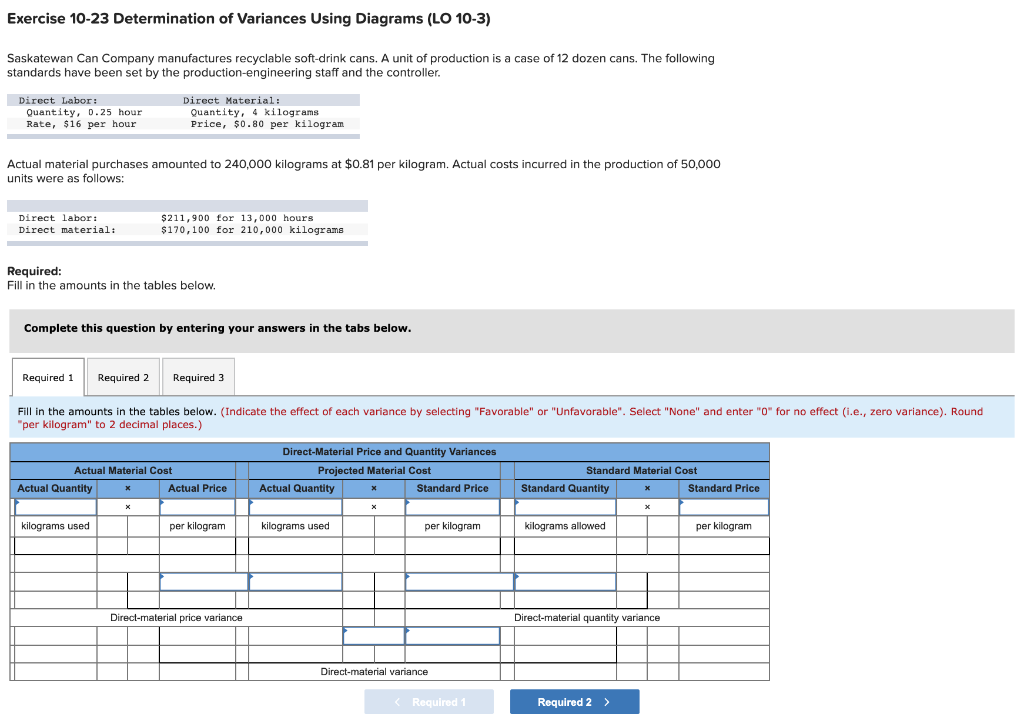1024x727 pixels.
Task: Click the Standard Quantity kilograms allowed input field
Action: click(x=565, y=507)
